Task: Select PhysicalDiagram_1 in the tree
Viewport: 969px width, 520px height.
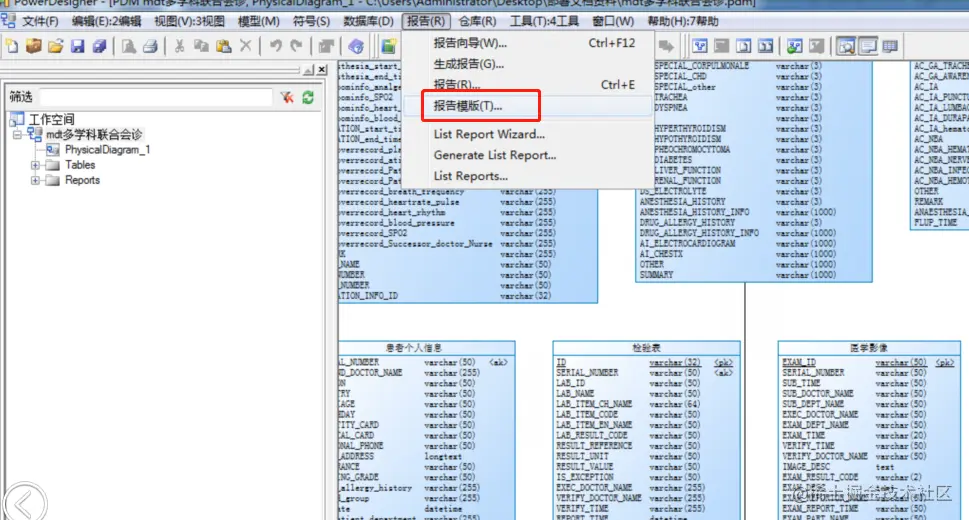Action: coord(108,150)
